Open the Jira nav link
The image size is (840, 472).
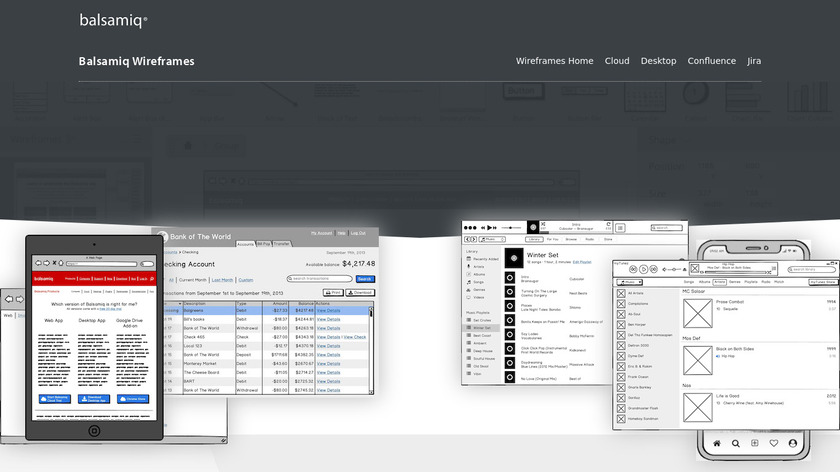click(x=754, y=61)
